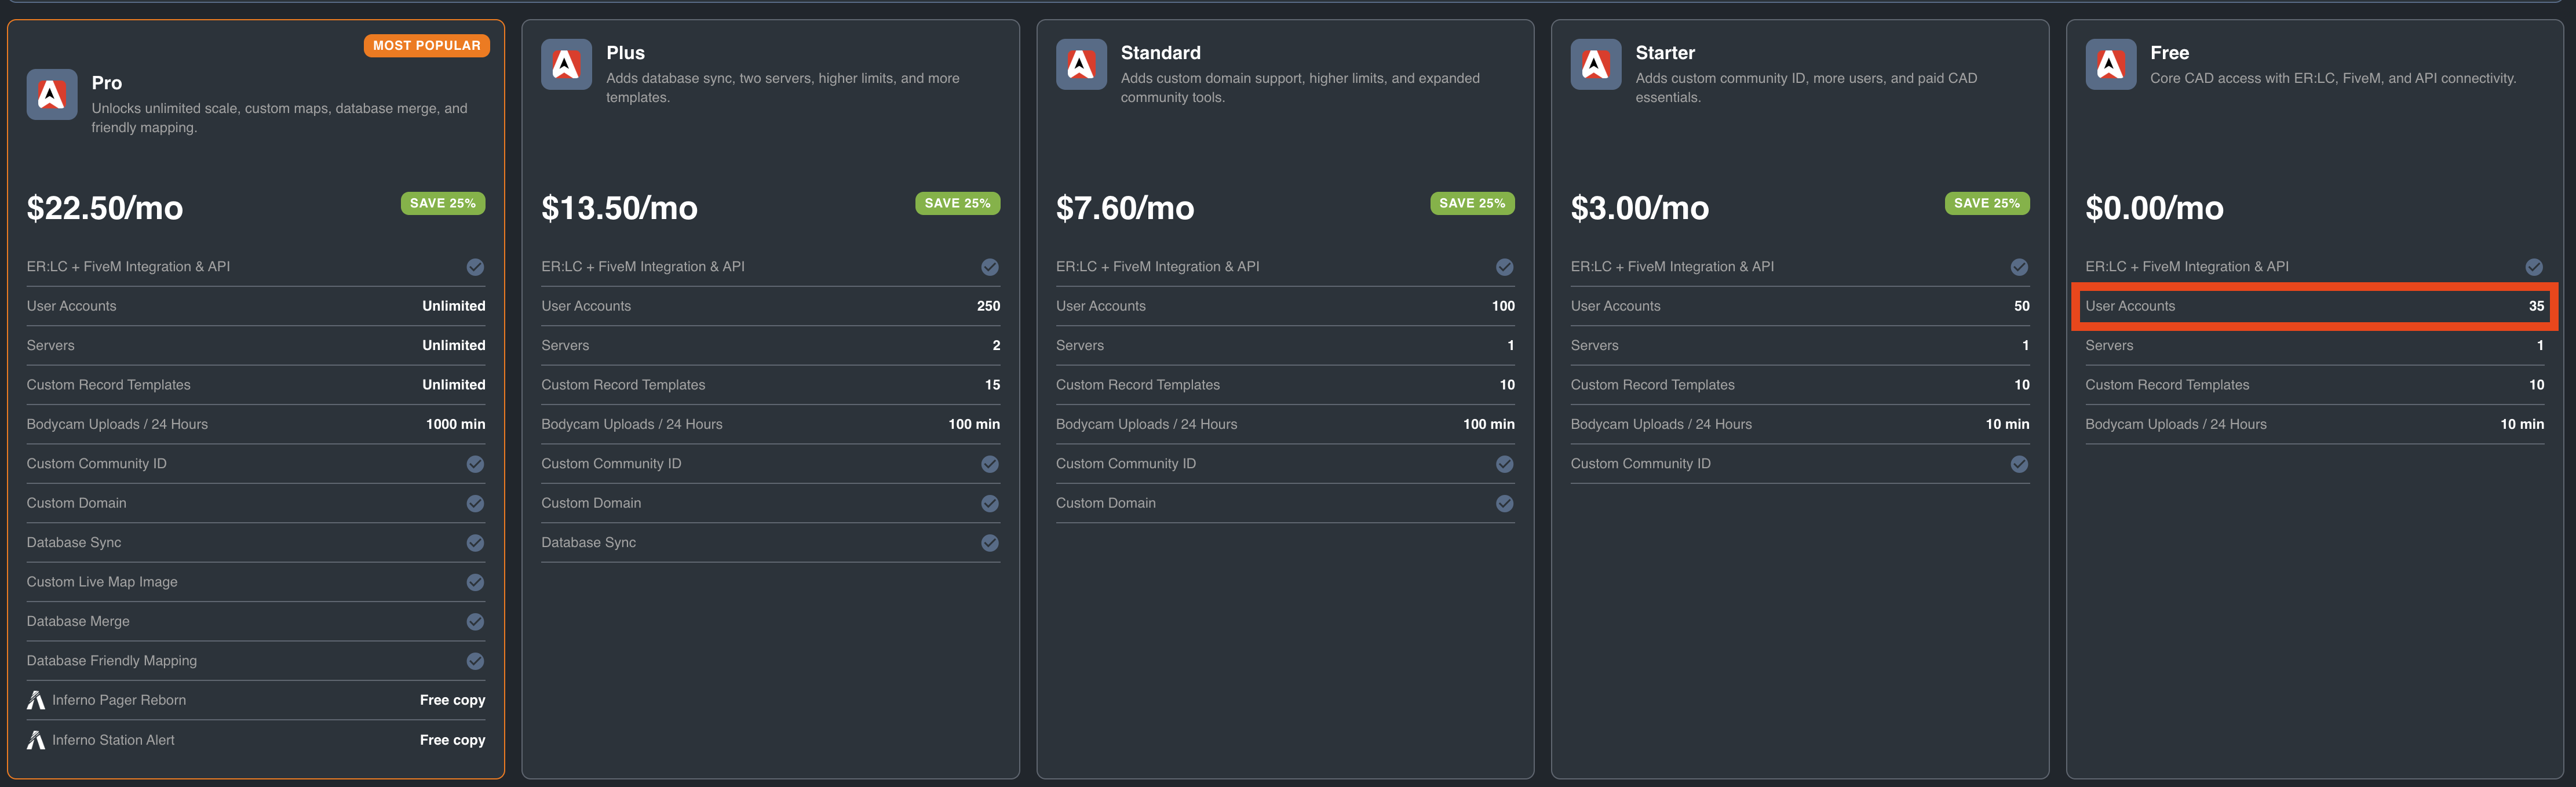Select the Free plan title
The image size is (2576, 787).
[2169, 53]
